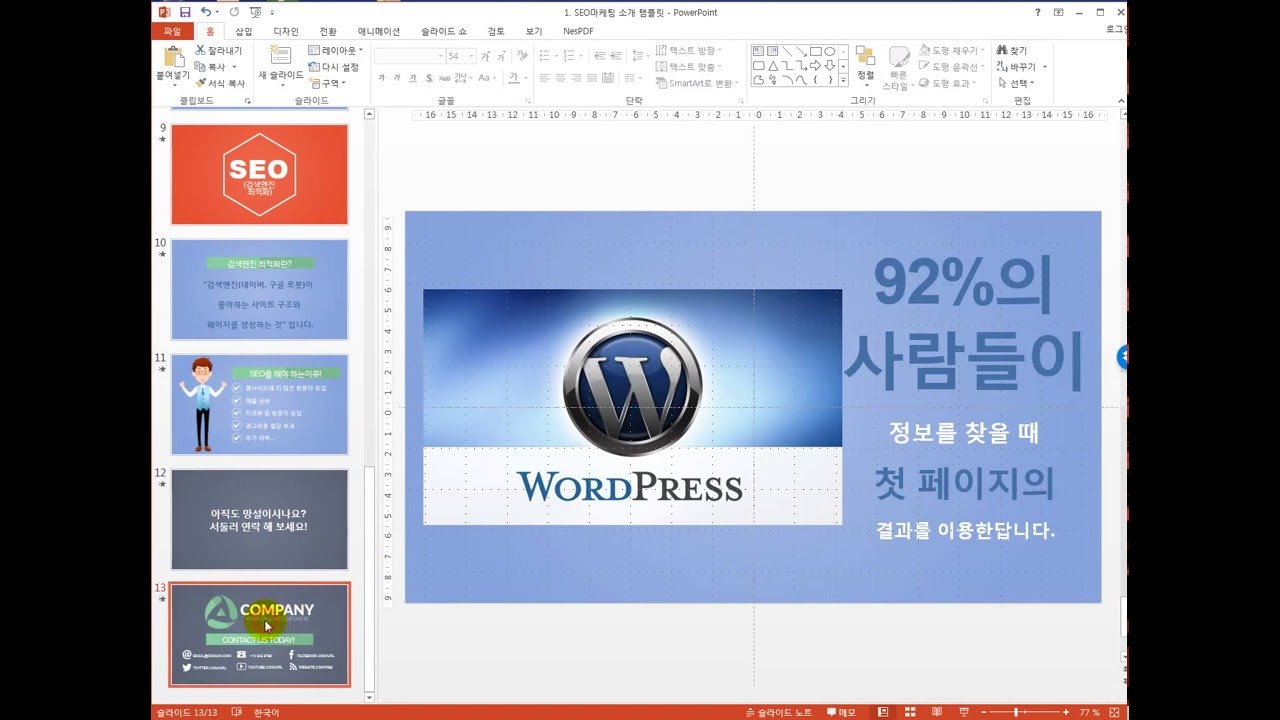Open Layout (레이아웃) dropdown

336,51
